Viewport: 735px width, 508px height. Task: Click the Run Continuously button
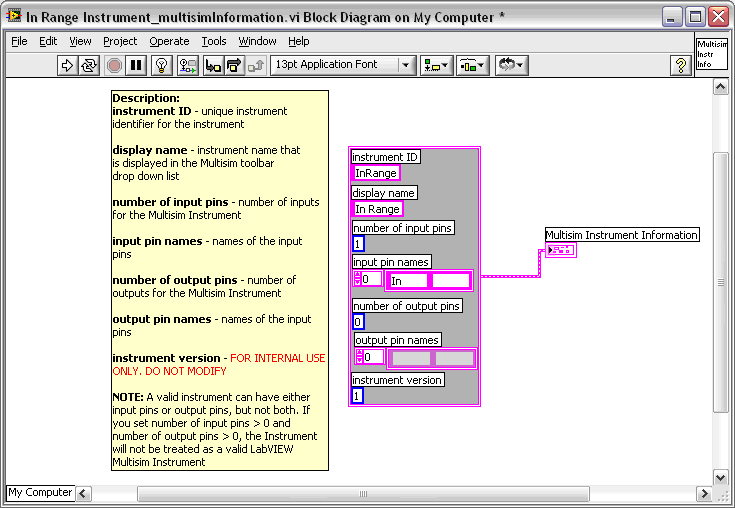[x=90, y=65]
